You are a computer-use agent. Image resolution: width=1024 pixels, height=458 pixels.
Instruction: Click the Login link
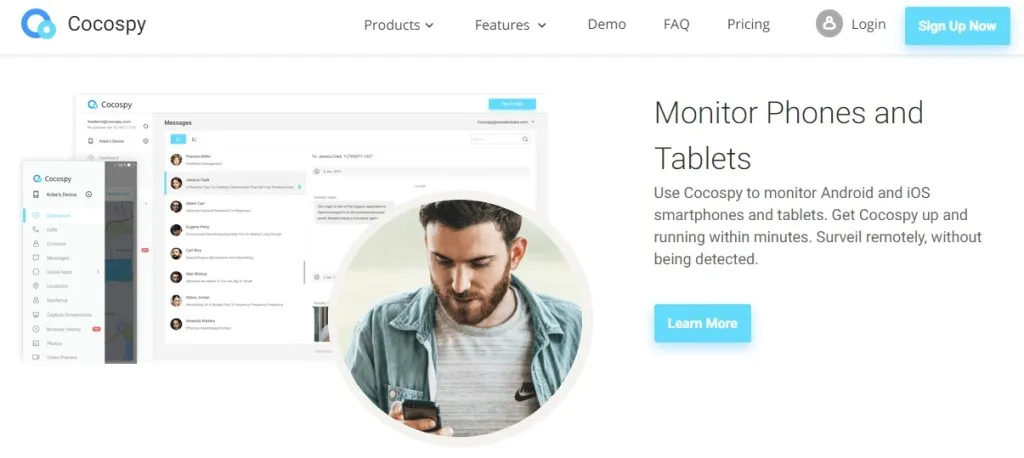pos(869,24)
